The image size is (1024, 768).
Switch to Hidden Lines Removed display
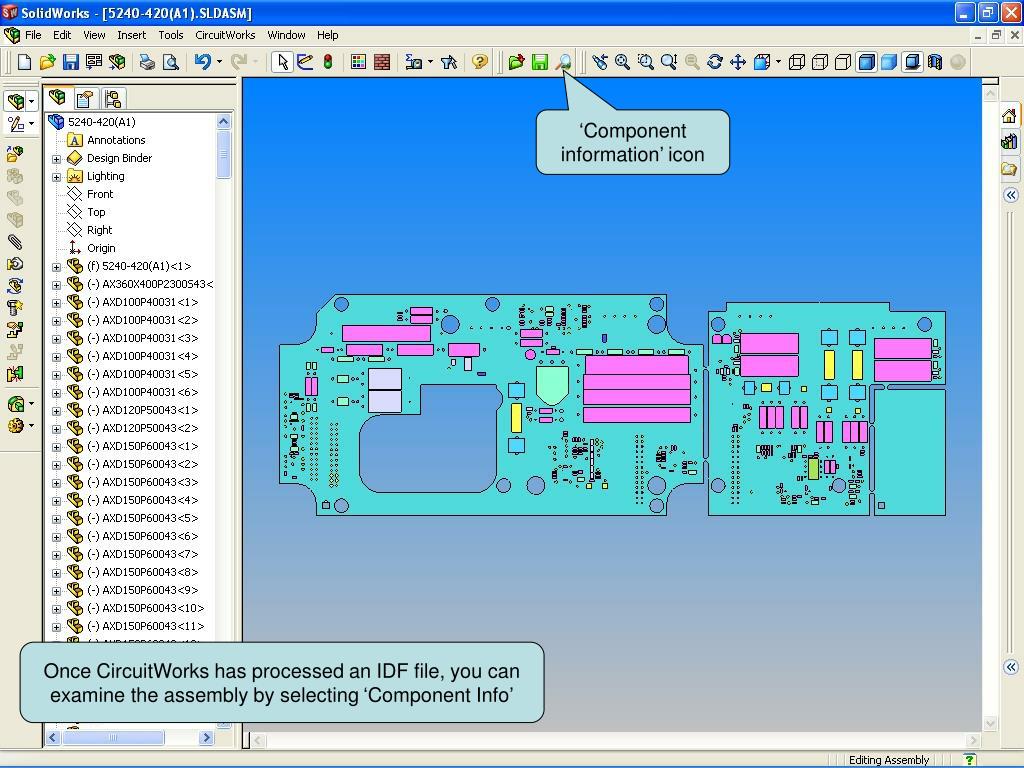843,62
